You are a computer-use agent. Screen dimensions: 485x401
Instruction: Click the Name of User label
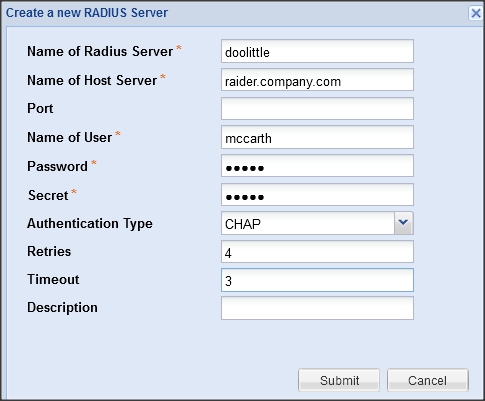click(70, 137)
